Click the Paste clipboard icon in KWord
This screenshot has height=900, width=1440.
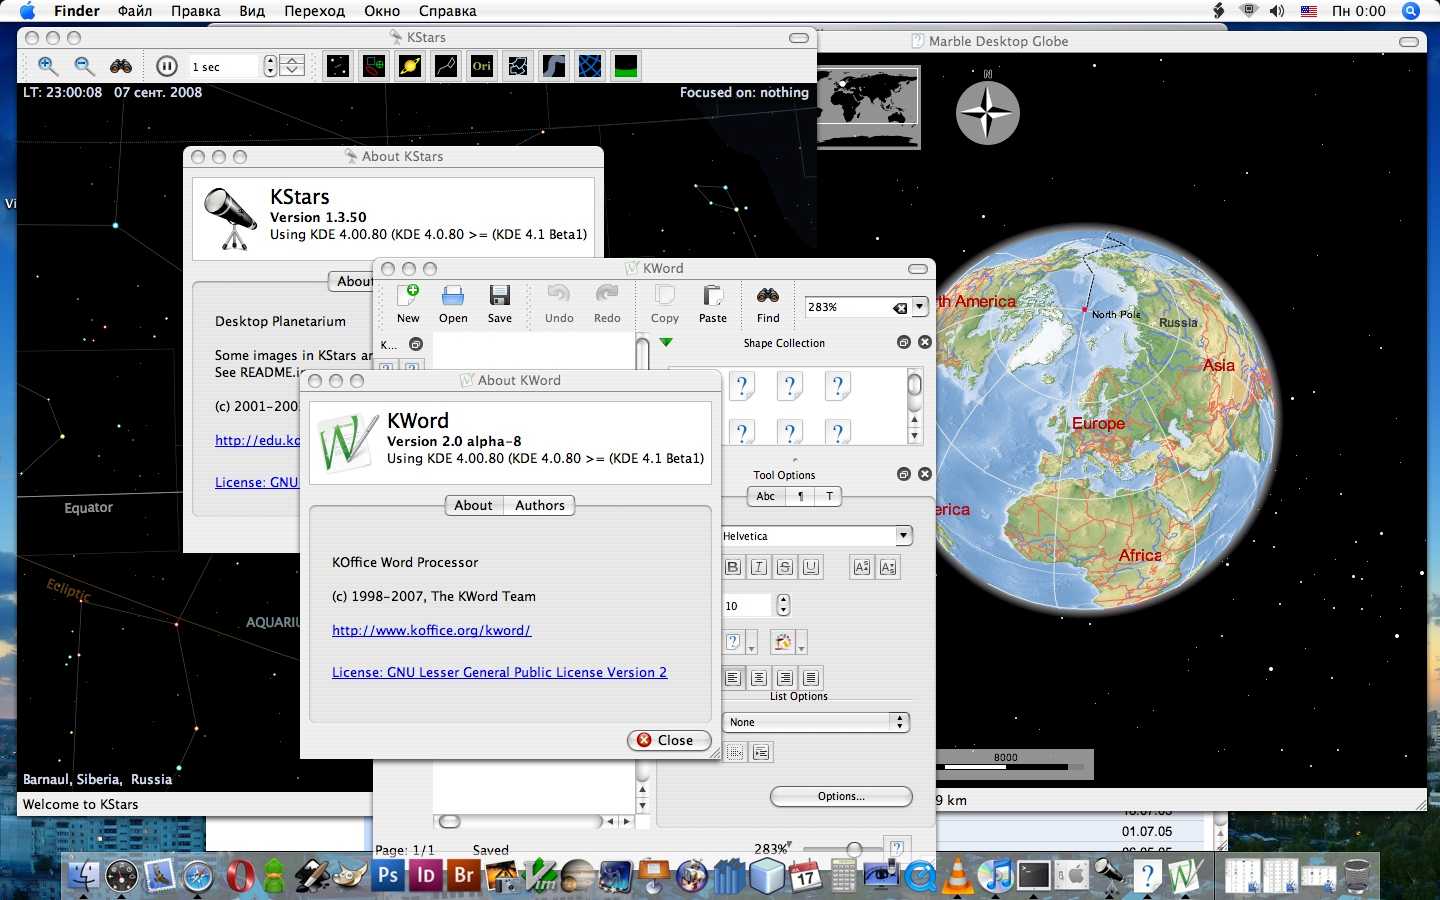coord(713,304)
